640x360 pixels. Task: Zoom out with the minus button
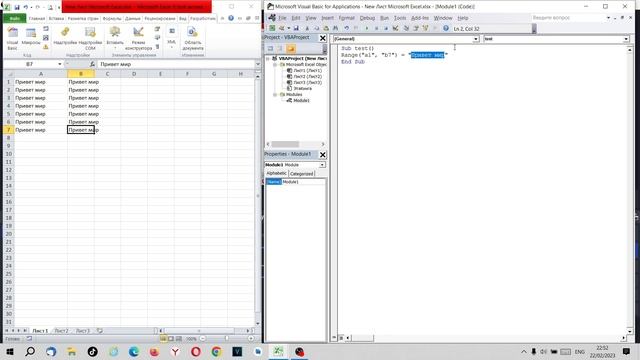pos(202,339)
